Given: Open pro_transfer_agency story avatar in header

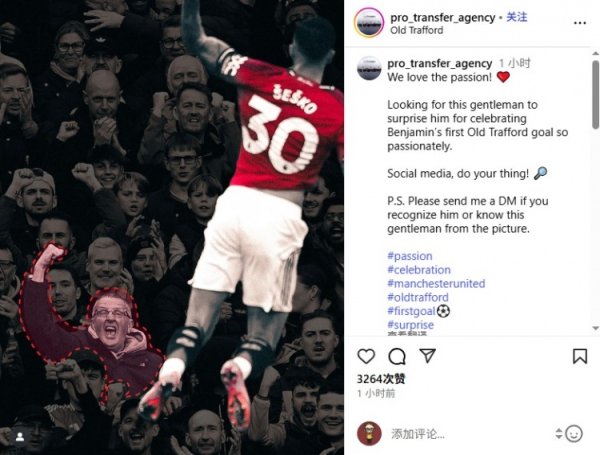Looking at the screenshot, I should [369, 23].
